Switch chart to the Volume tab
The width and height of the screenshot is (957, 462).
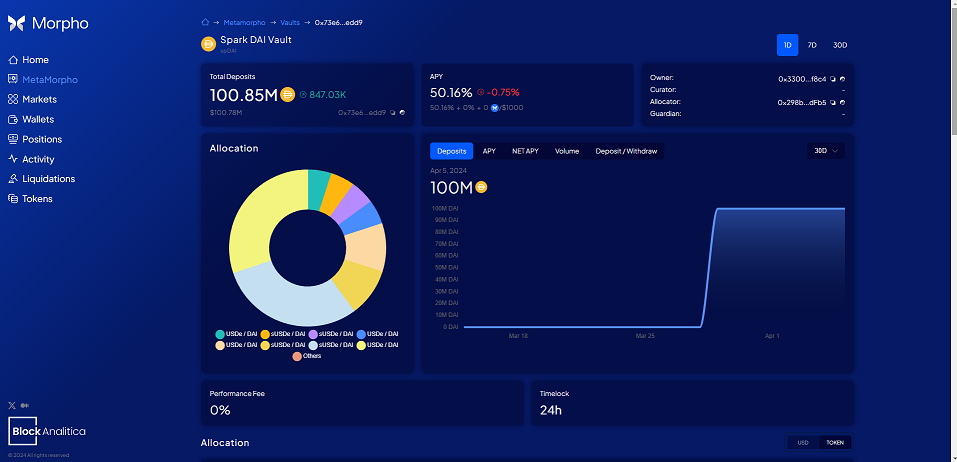coord(567,151)
